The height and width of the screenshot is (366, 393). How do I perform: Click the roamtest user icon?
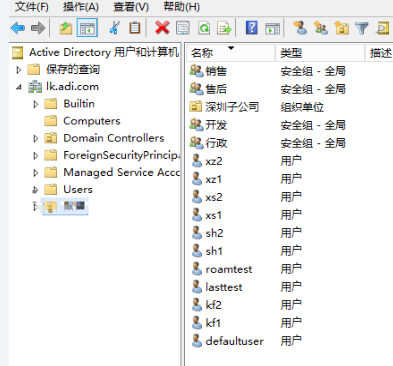click(197, 269)
